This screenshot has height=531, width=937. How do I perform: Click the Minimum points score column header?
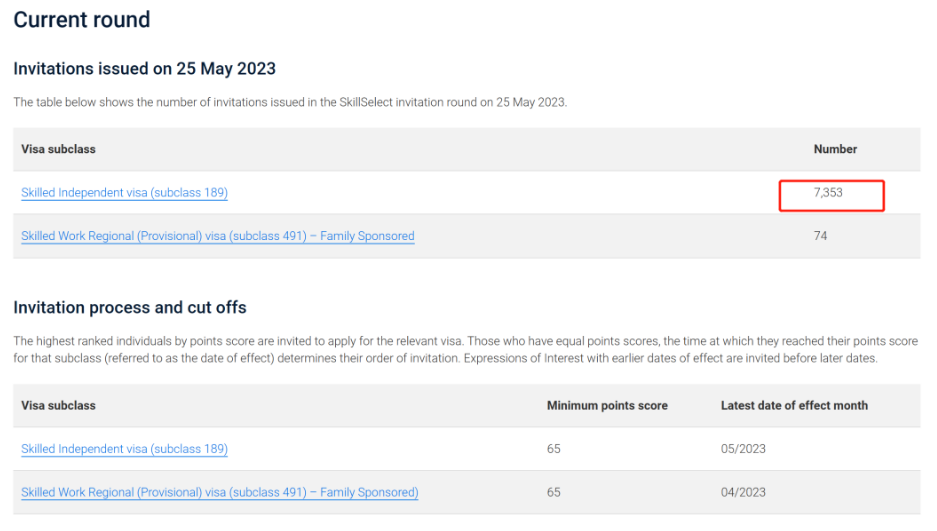point(607,406)
